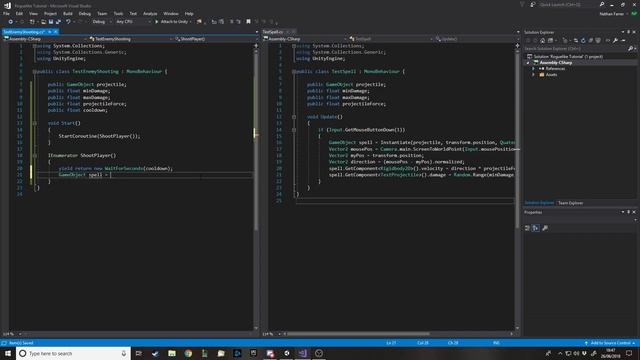Image resolution: width=640 pixels, height=360 pixels.
Task: Switch to the Team Explorer tab
Action: pyautogui.click(x=570, y=203)
